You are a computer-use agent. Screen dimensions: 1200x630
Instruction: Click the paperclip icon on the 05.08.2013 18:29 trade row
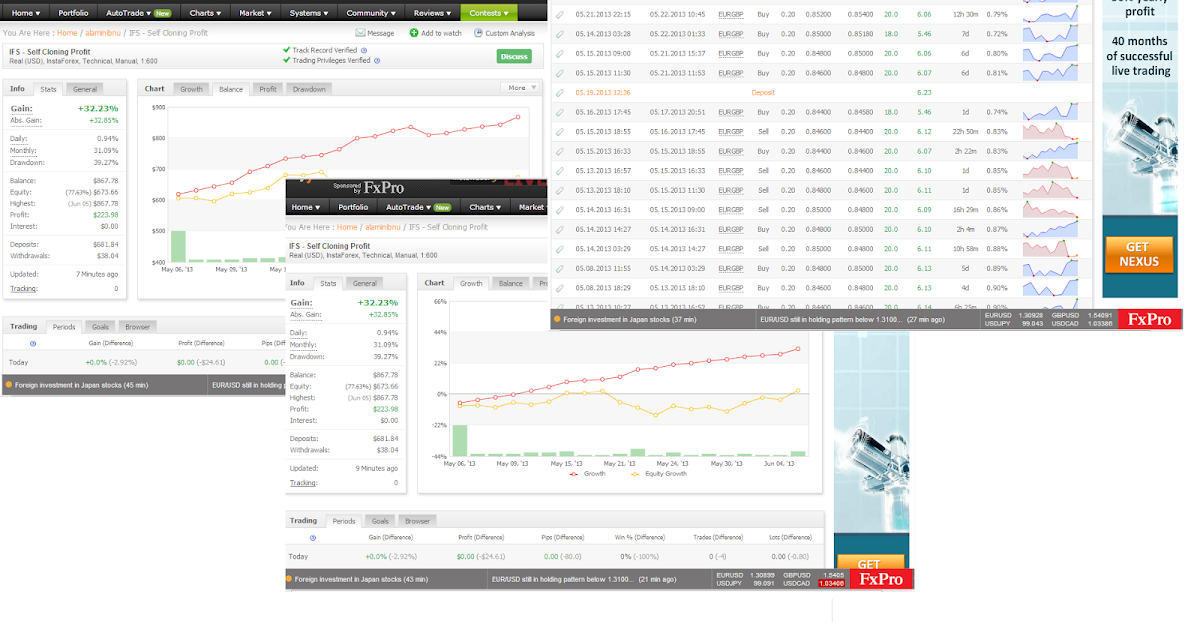(x=559, y=287)
